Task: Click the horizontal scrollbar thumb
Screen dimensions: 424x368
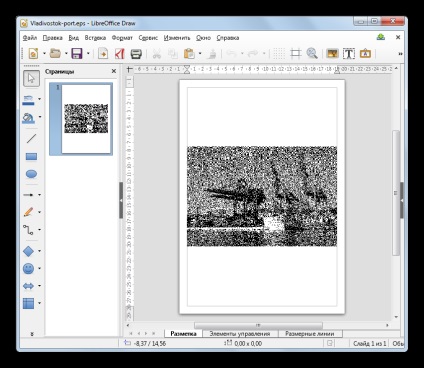Action: 258,325
